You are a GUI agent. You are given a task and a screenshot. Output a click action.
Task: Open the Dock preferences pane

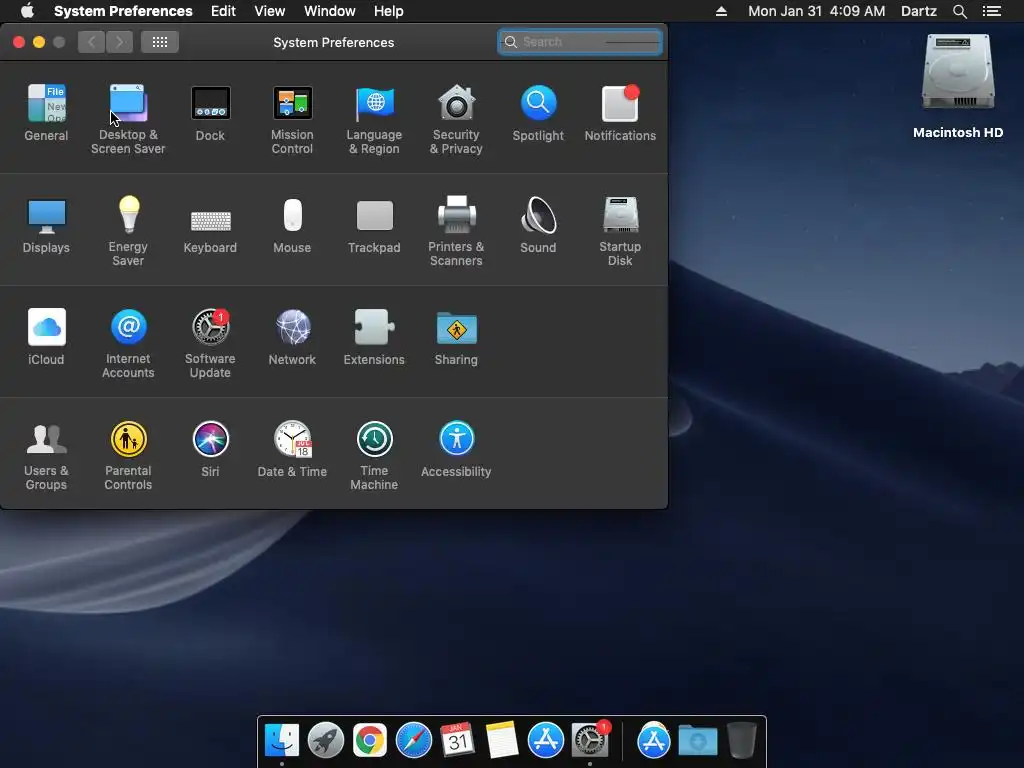click(210, 112)
